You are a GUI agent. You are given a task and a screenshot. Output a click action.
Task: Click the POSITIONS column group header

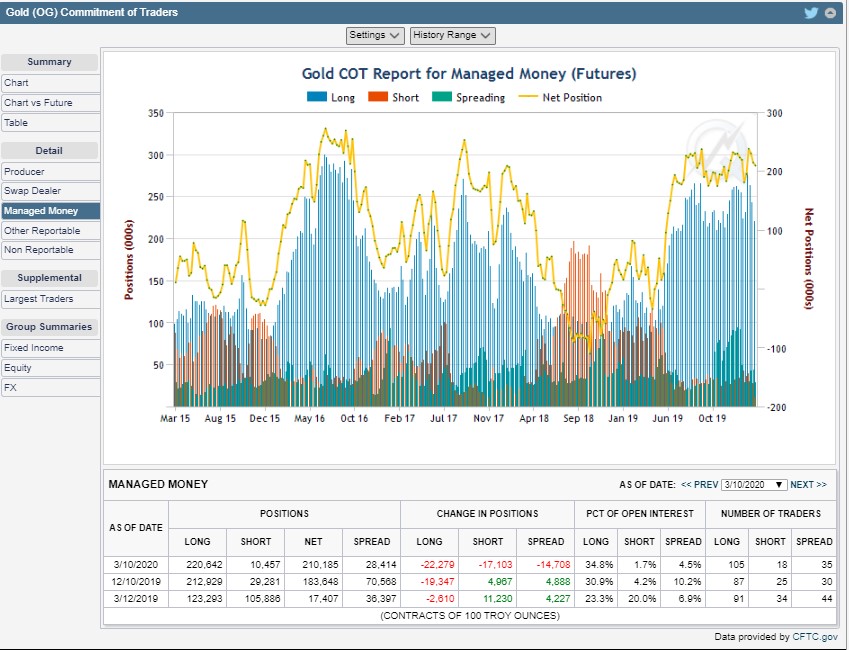[284, 514]
